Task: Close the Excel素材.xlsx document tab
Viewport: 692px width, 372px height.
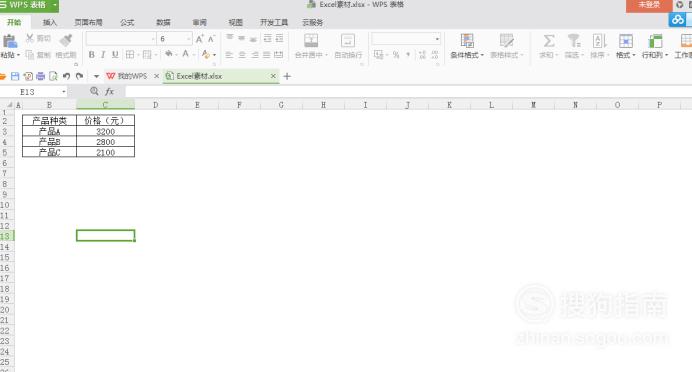Action: coord(273,76)
